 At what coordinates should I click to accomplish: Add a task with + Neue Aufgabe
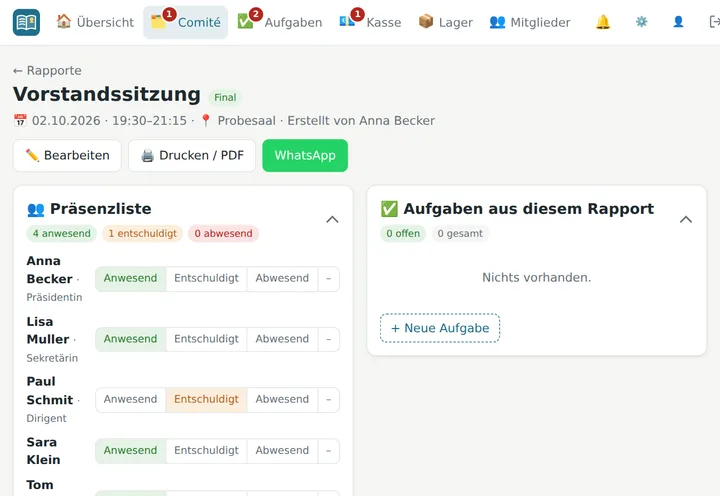440,328
